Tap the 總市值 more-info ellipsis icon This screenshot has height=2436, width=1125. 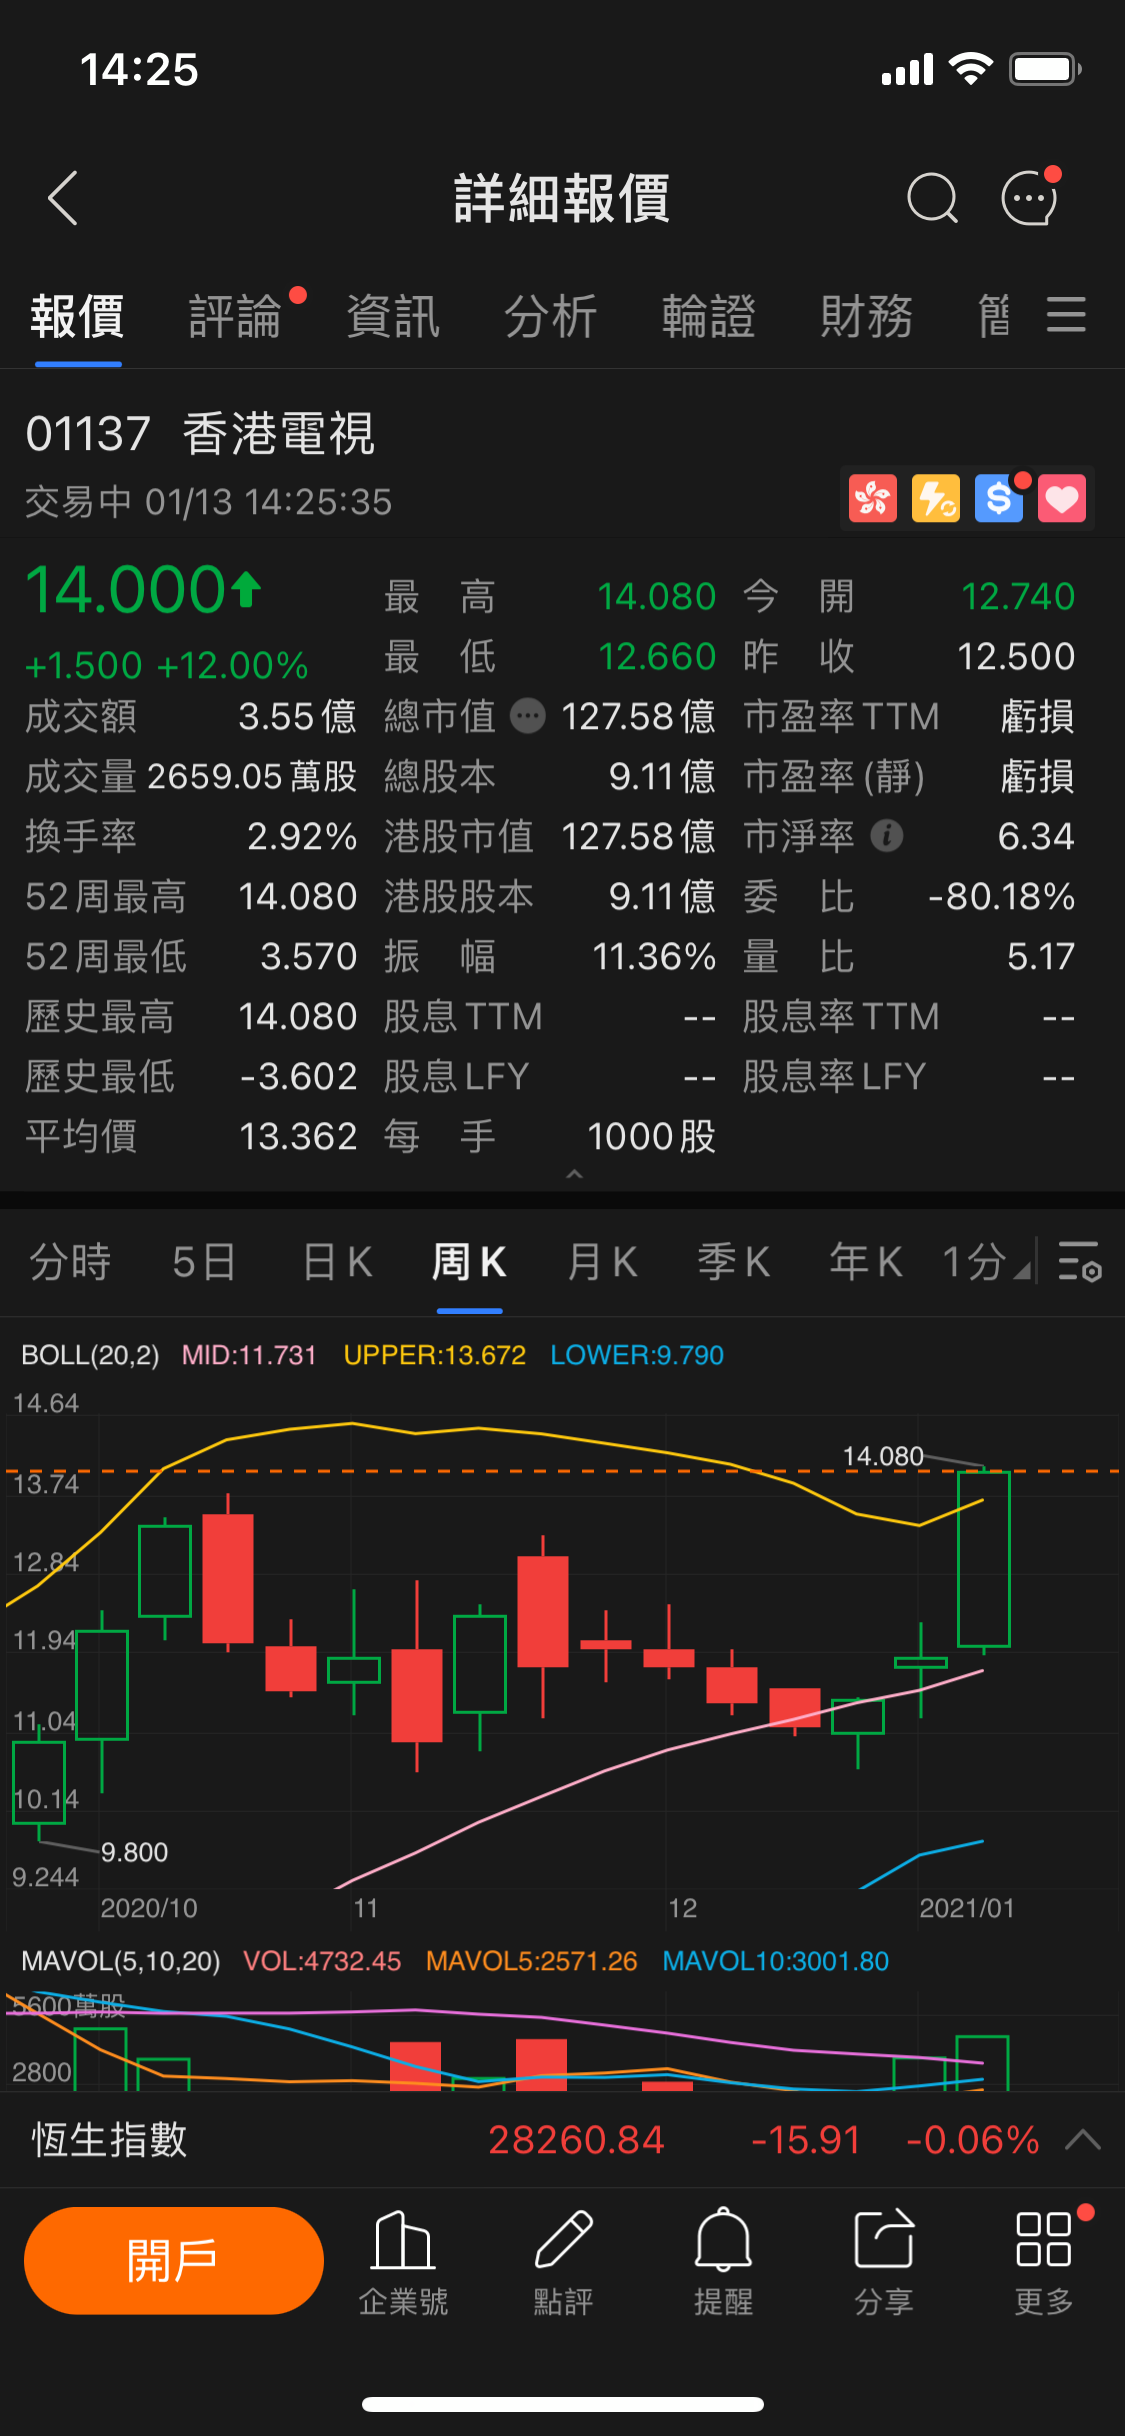click(528, 716)
